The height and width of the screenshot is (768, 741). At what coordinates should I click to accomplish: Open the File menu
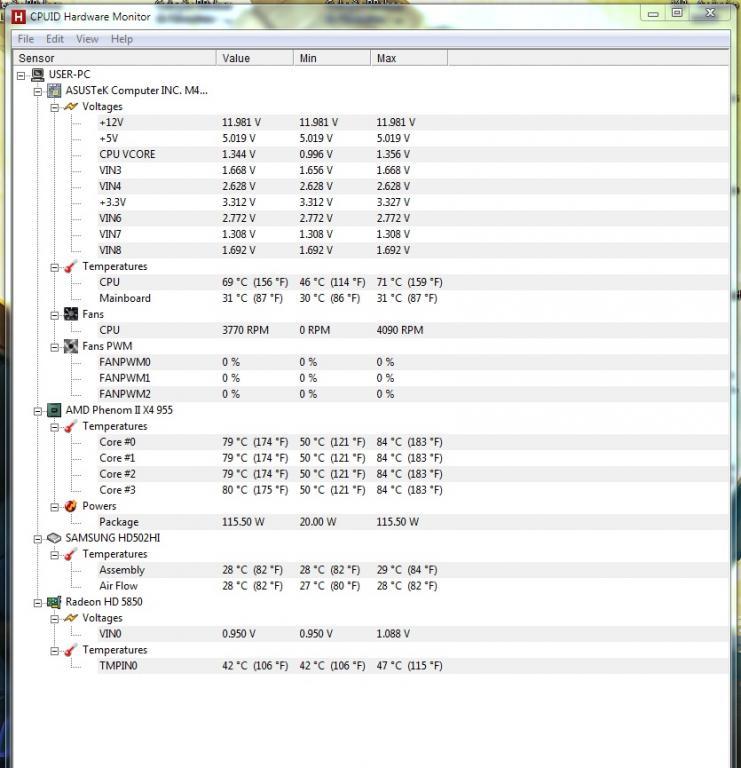coord(25,39)
